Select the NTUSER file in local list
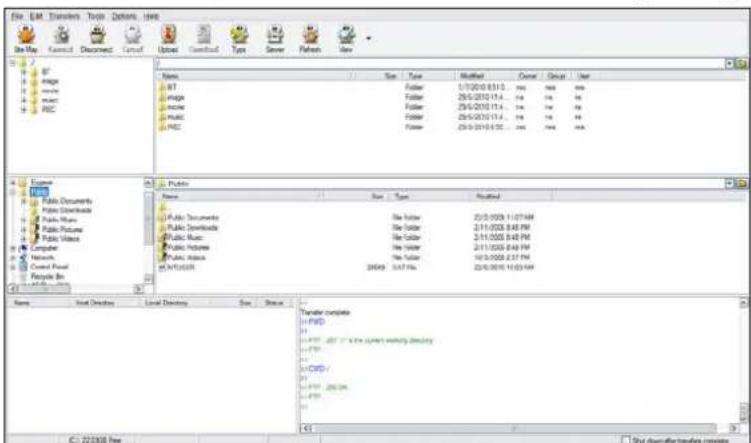 pos(176,268)
